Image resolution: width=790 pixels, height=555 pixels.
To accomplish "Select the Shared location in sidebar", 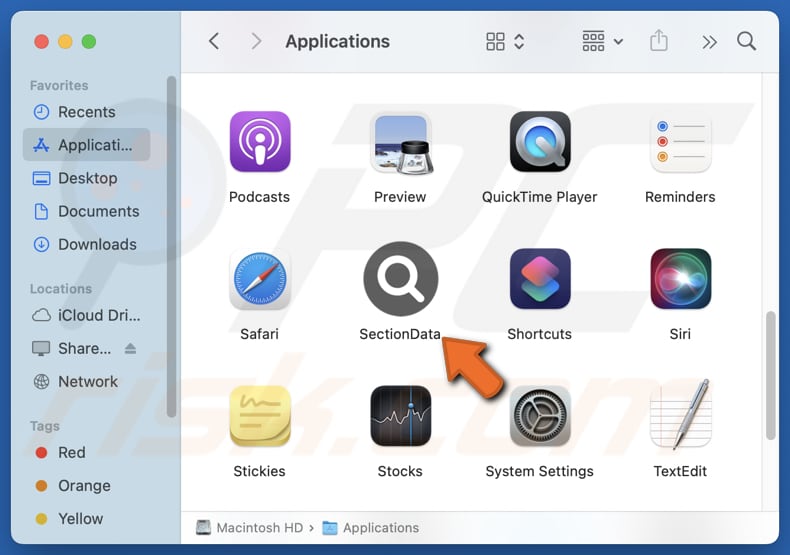I will point(71,349).
